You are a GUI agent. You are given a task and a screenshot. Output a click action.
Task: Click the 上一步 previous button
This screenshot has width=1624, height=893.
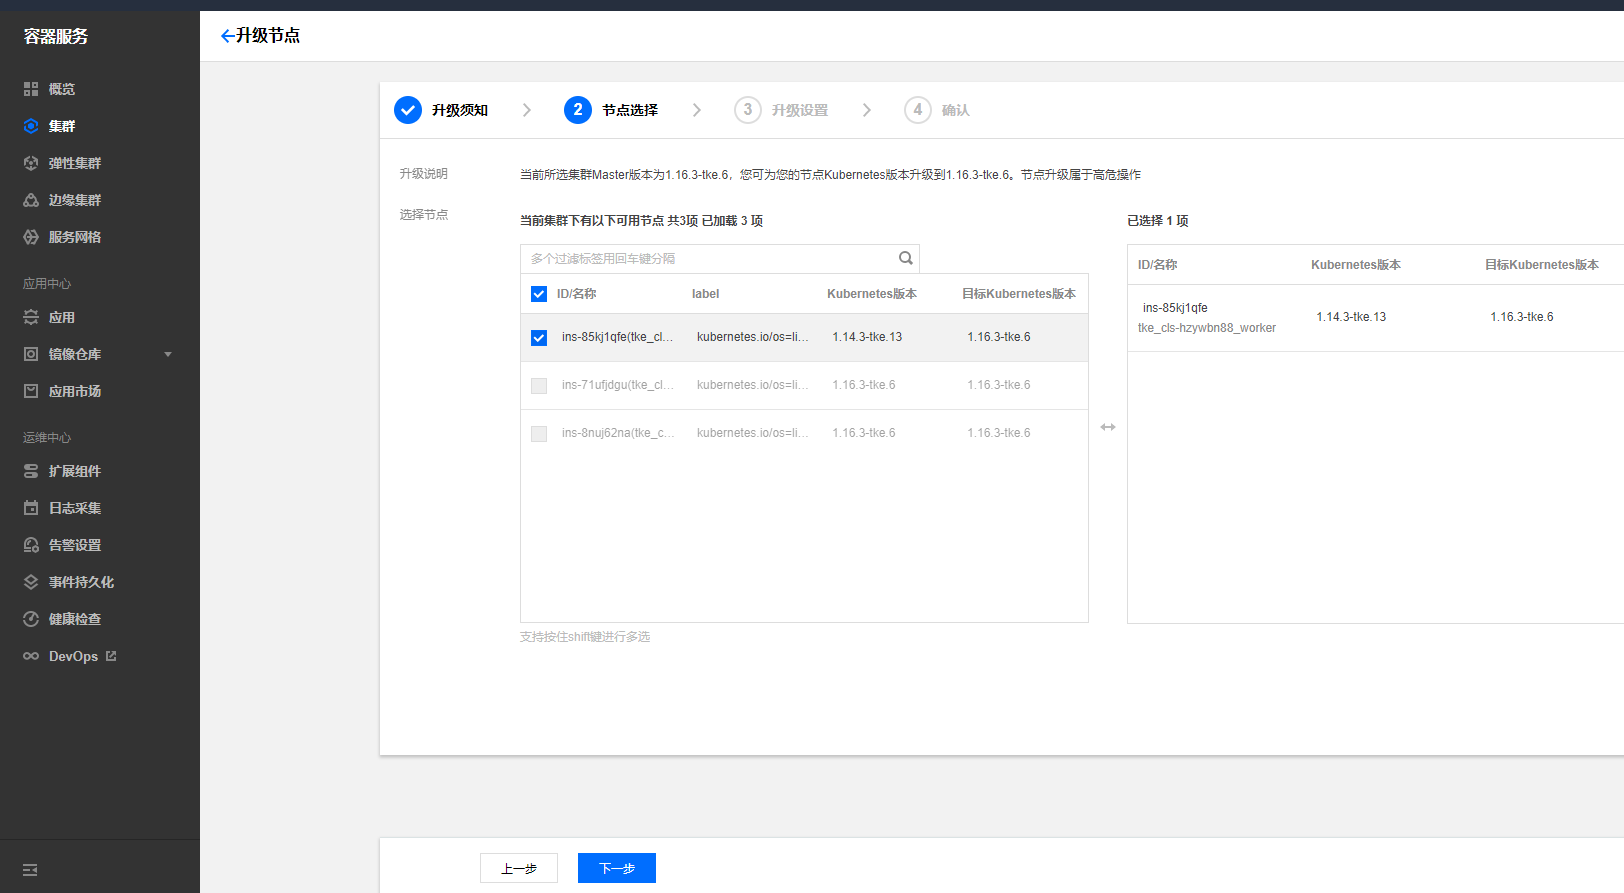(x=519, y=868)
